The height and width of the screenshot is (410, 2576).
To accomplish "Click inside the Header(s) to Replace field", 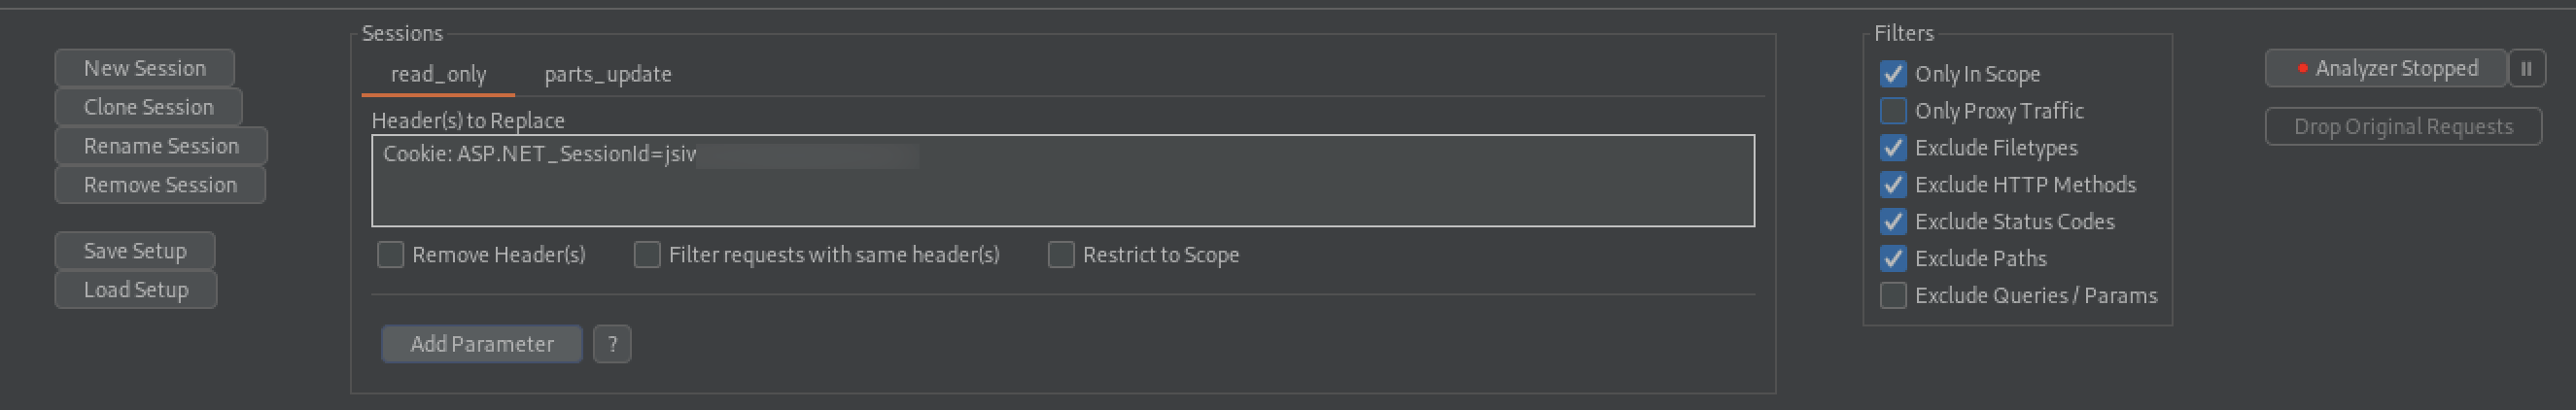I will [1062, 190].
